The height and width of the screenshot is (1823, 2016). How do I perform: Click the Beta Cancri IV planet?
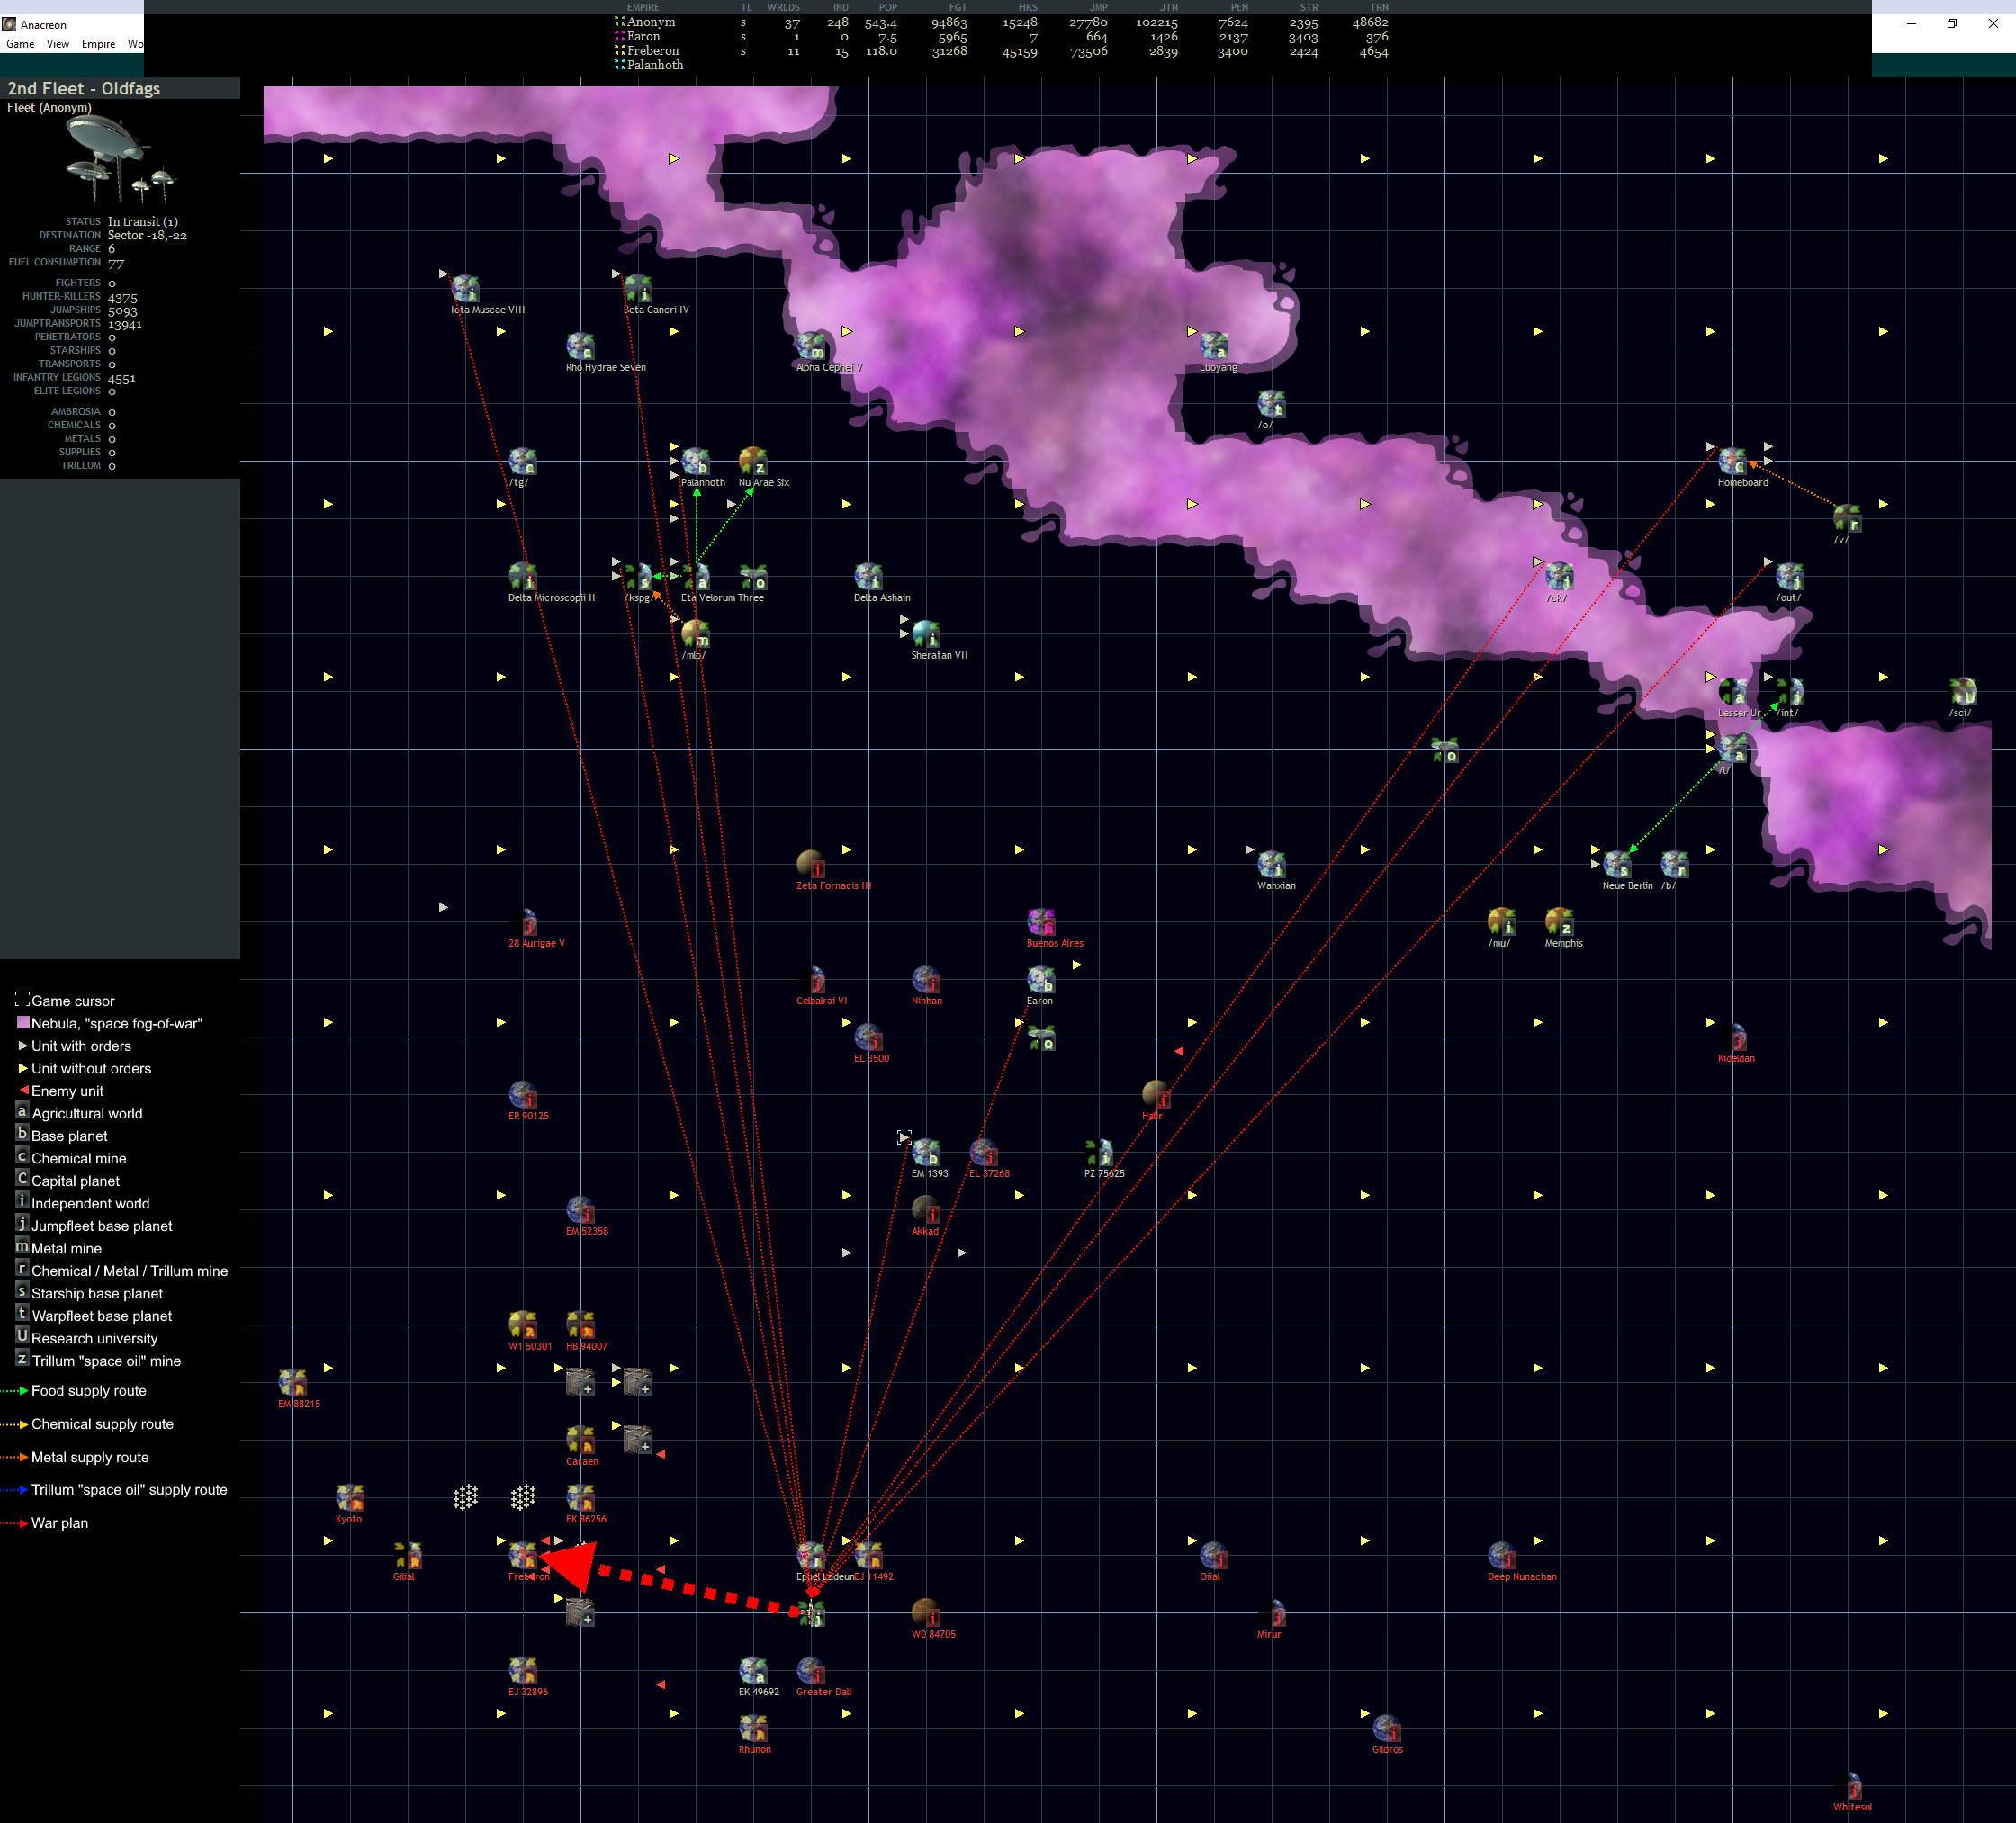pyautogui.click(x=638, y=288)
